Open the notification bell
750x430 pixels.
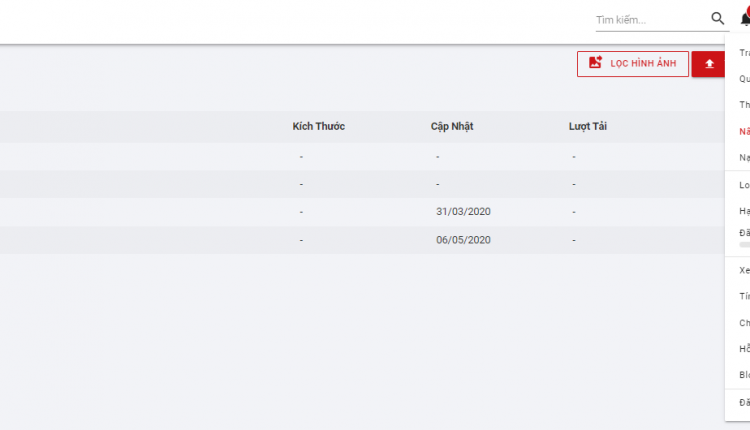click(745, 18)
